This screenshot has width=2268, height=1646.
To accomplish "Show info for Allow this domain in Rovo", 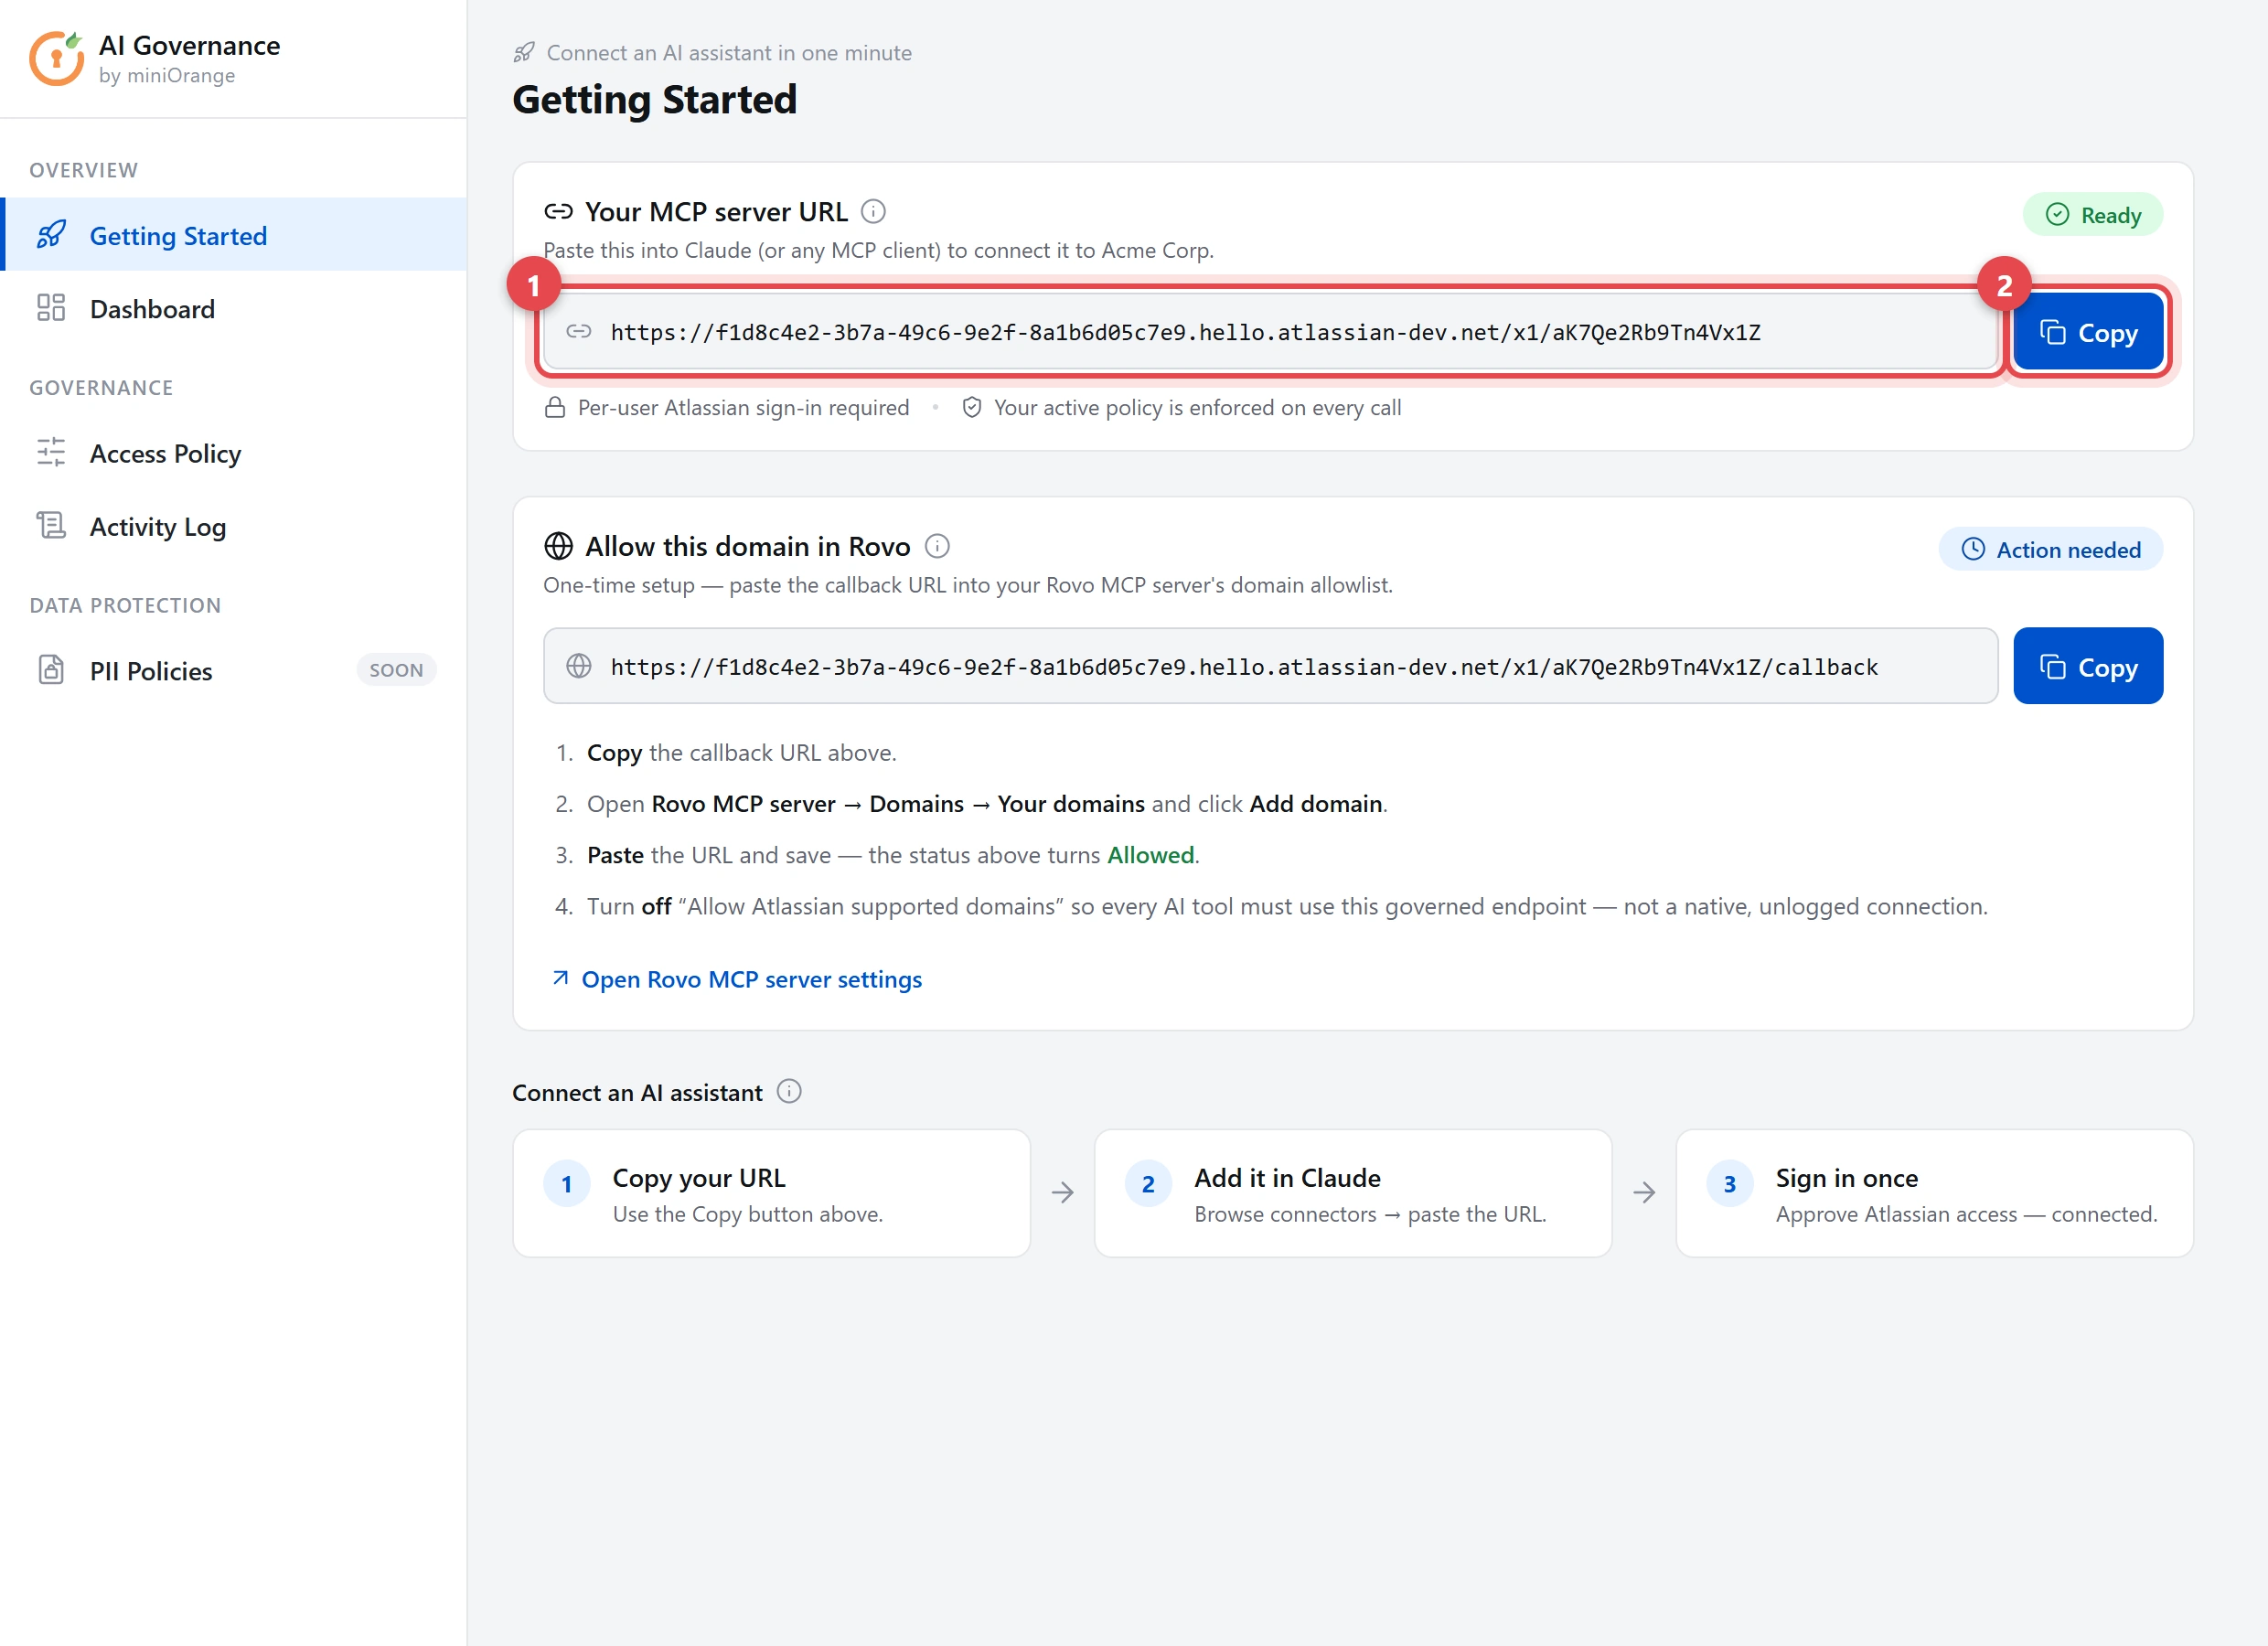I will coord(937,546).
